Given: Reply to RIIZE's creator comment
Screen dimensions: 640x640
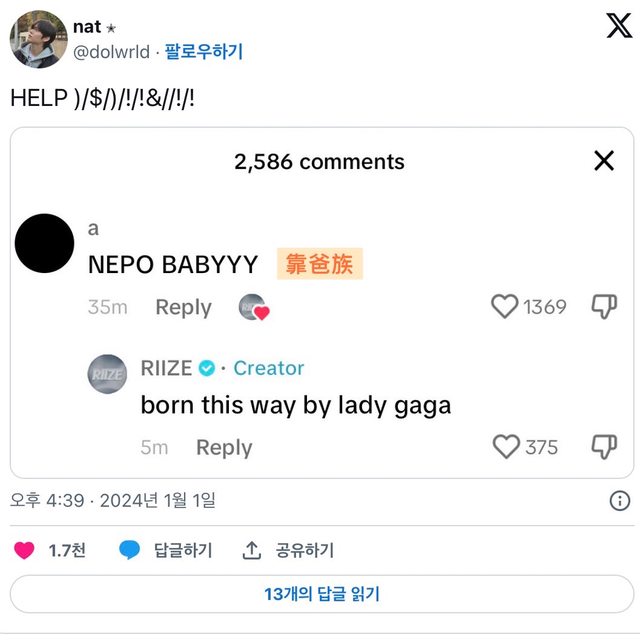Looking at the screenshot, I should [224, 447].
